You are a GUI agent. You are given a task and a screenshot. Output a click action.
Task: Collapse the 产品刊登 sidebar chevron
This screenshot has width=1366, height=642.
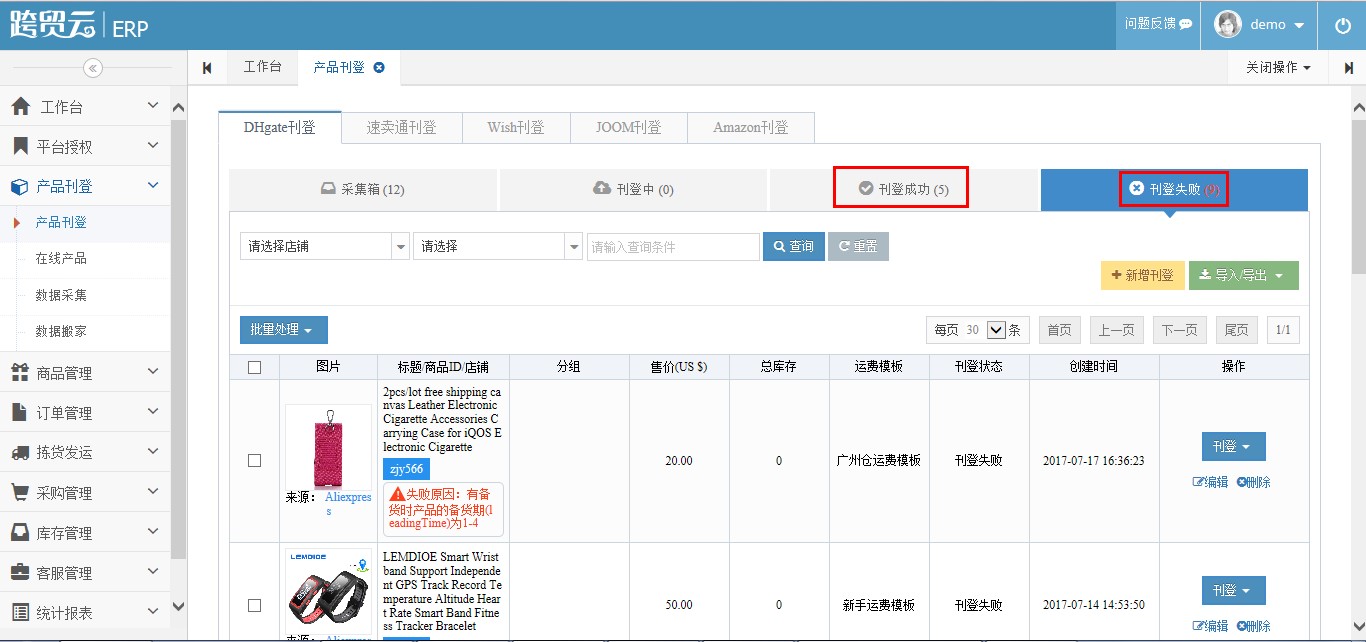click(x=153, y=185)
